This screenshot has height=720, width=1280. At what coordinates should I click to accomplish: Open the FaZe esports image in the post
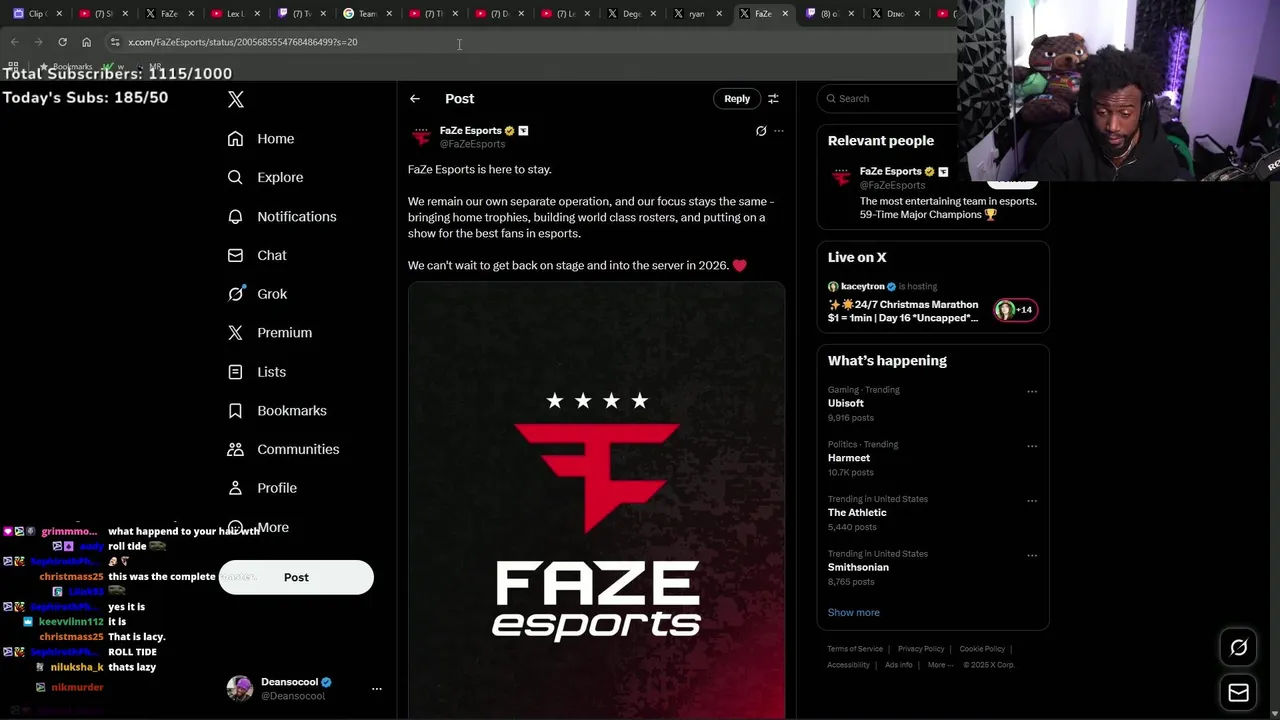[597, 500]
